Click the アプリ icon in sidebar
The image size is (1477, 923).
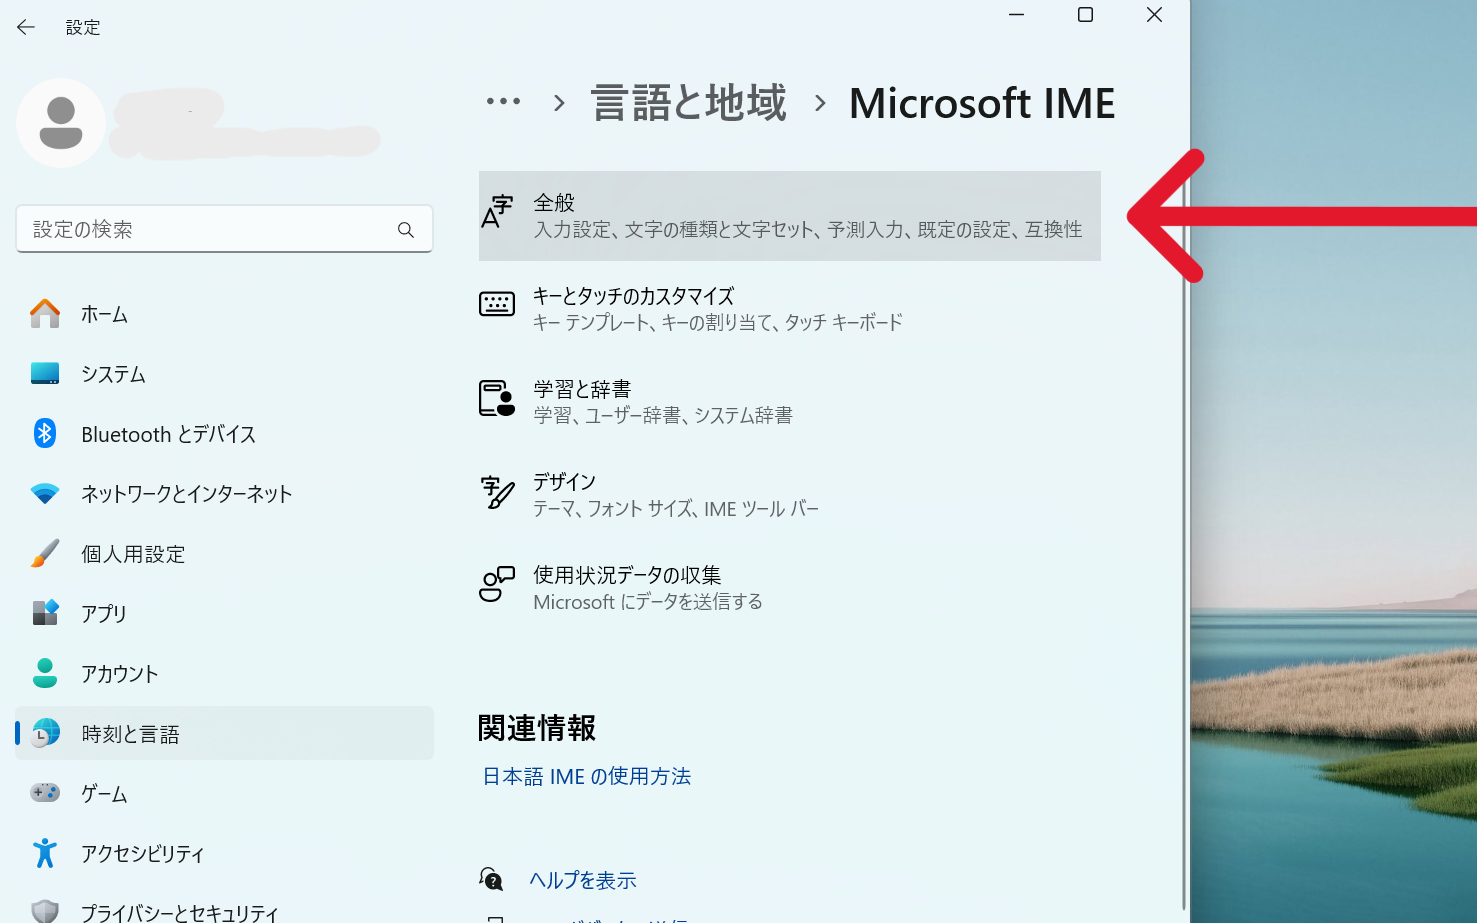pyautogui.click(x=45, y=613)
